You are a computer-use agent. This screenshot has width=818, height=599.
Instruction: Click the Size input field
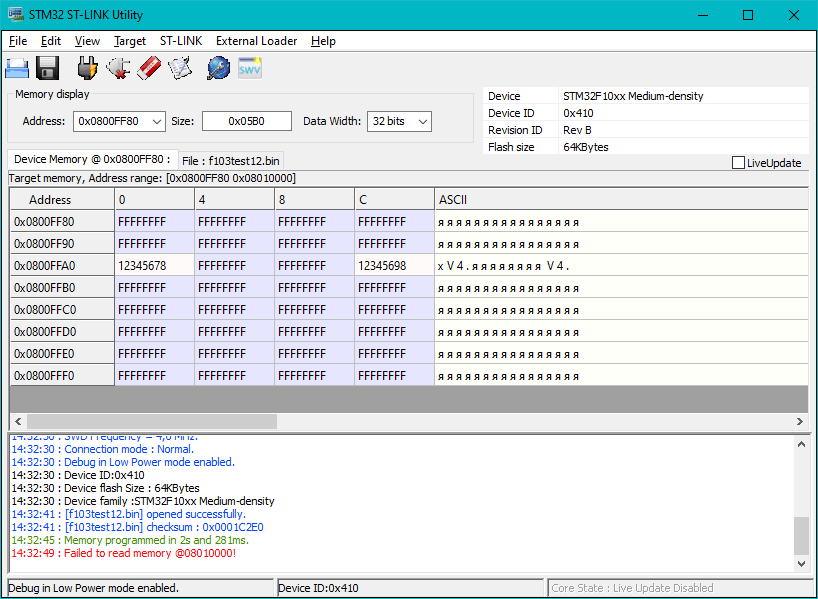(x=247, y=121)
